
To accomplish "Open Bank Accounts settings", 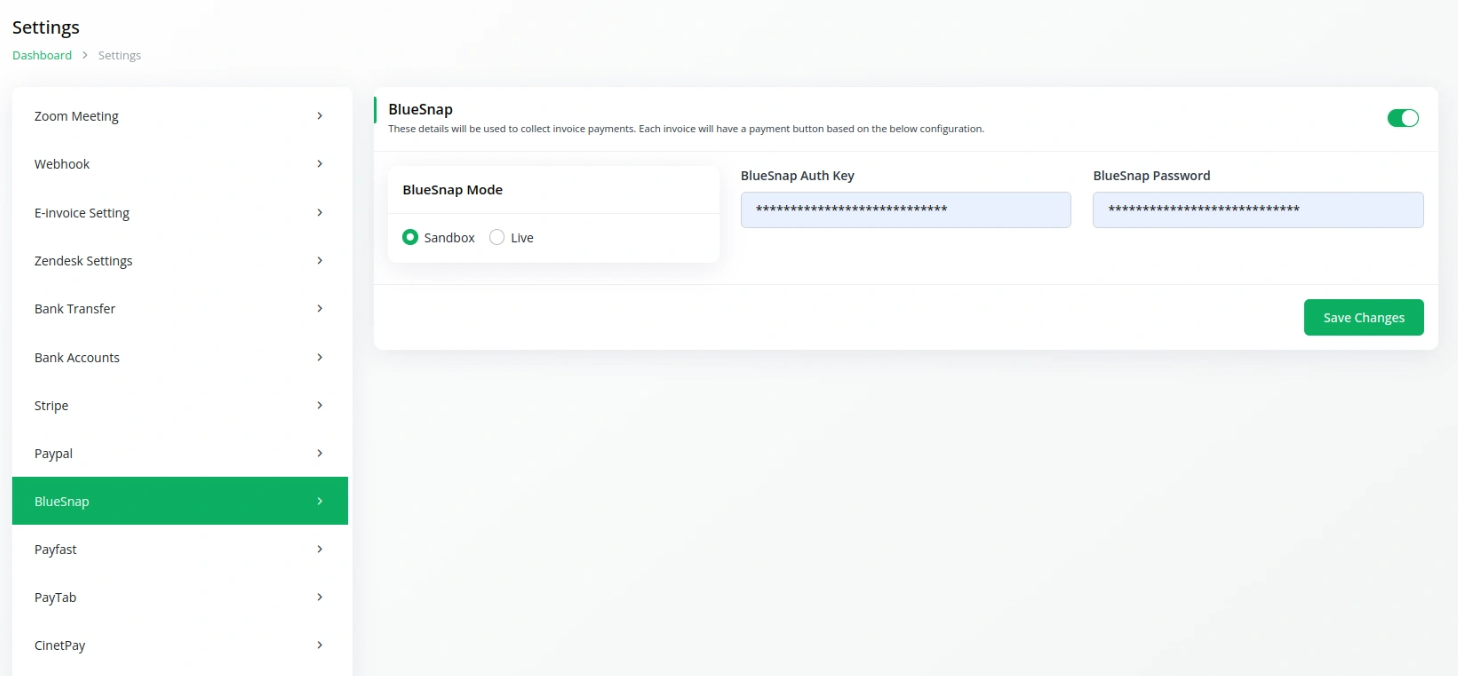I will [x=180, y=357].
